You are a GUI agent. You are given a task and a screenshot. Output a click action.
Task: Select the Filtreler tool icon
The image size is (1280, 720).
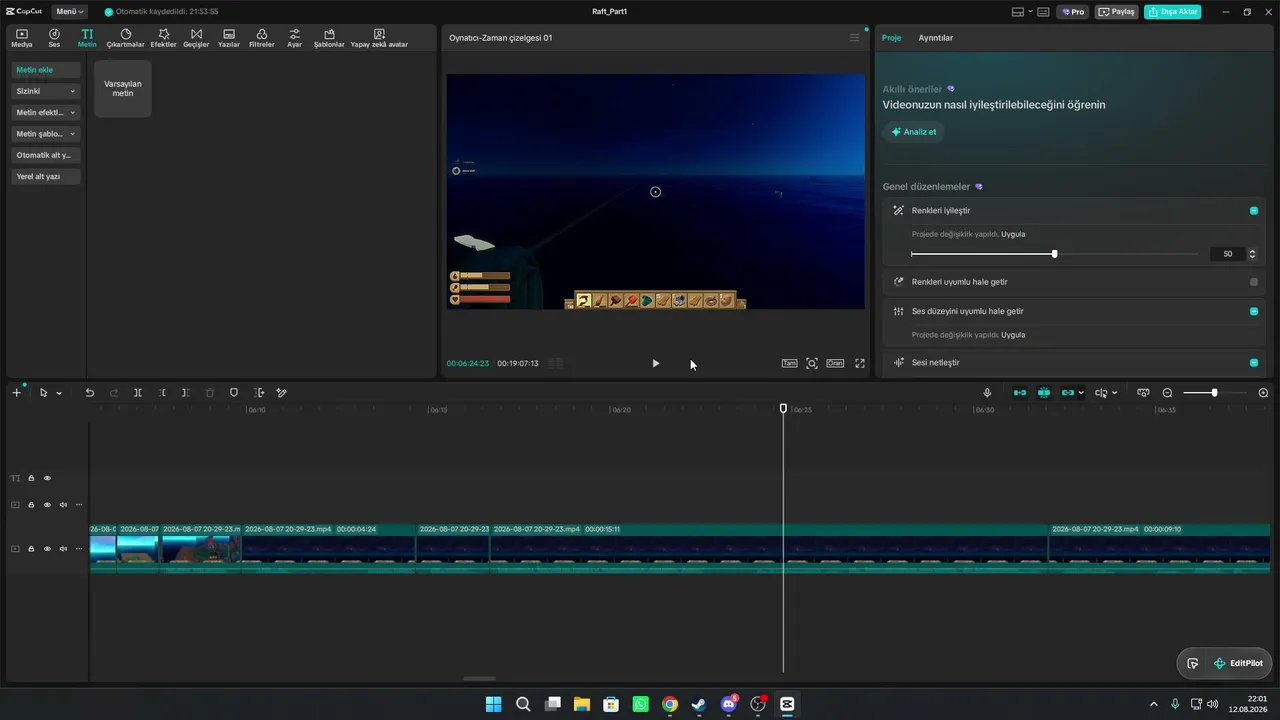[x=262, y=38]
